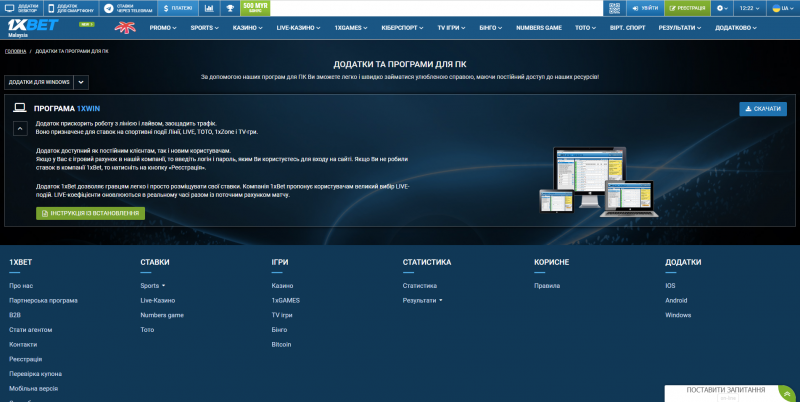Open footer link Мобільна версія
This screenshot has width=800, height=402.
tap(33, 389)
